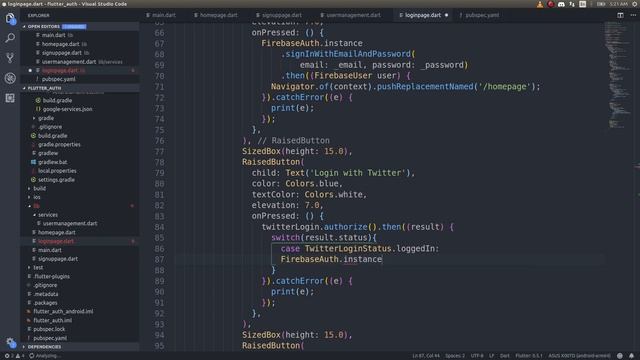The image size is (640, 360).
Task: Click the errors and warnings status icon
Action: click(x=14, y=356)
